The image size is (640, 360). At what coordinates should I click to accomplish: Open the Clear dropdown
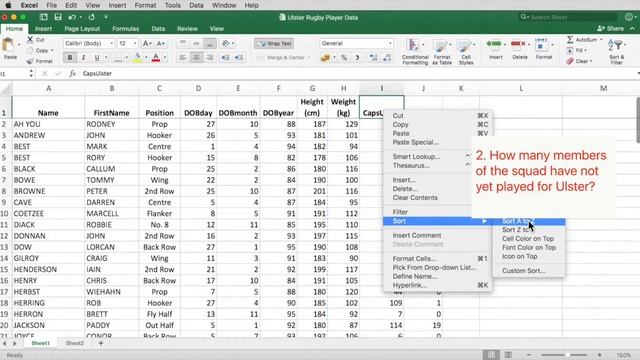(579, 61)
